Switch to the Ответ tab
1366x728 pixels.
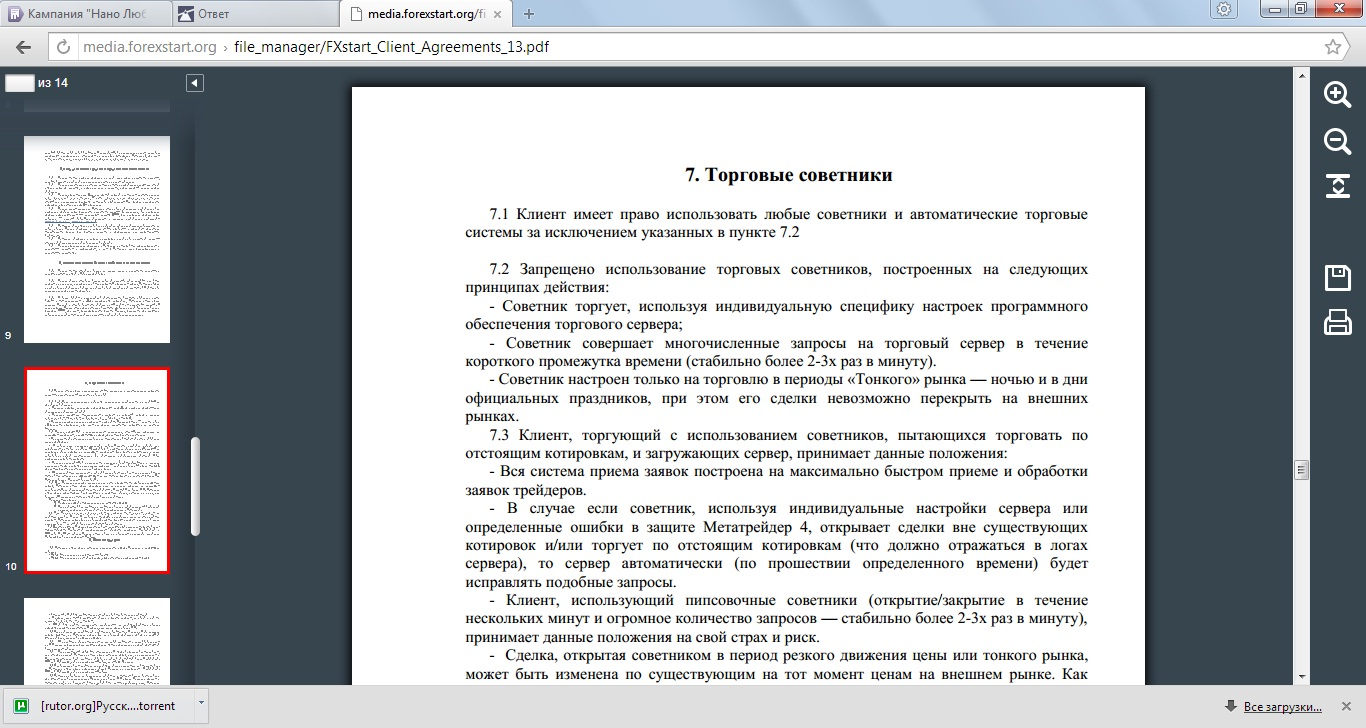tap(253, 14)
